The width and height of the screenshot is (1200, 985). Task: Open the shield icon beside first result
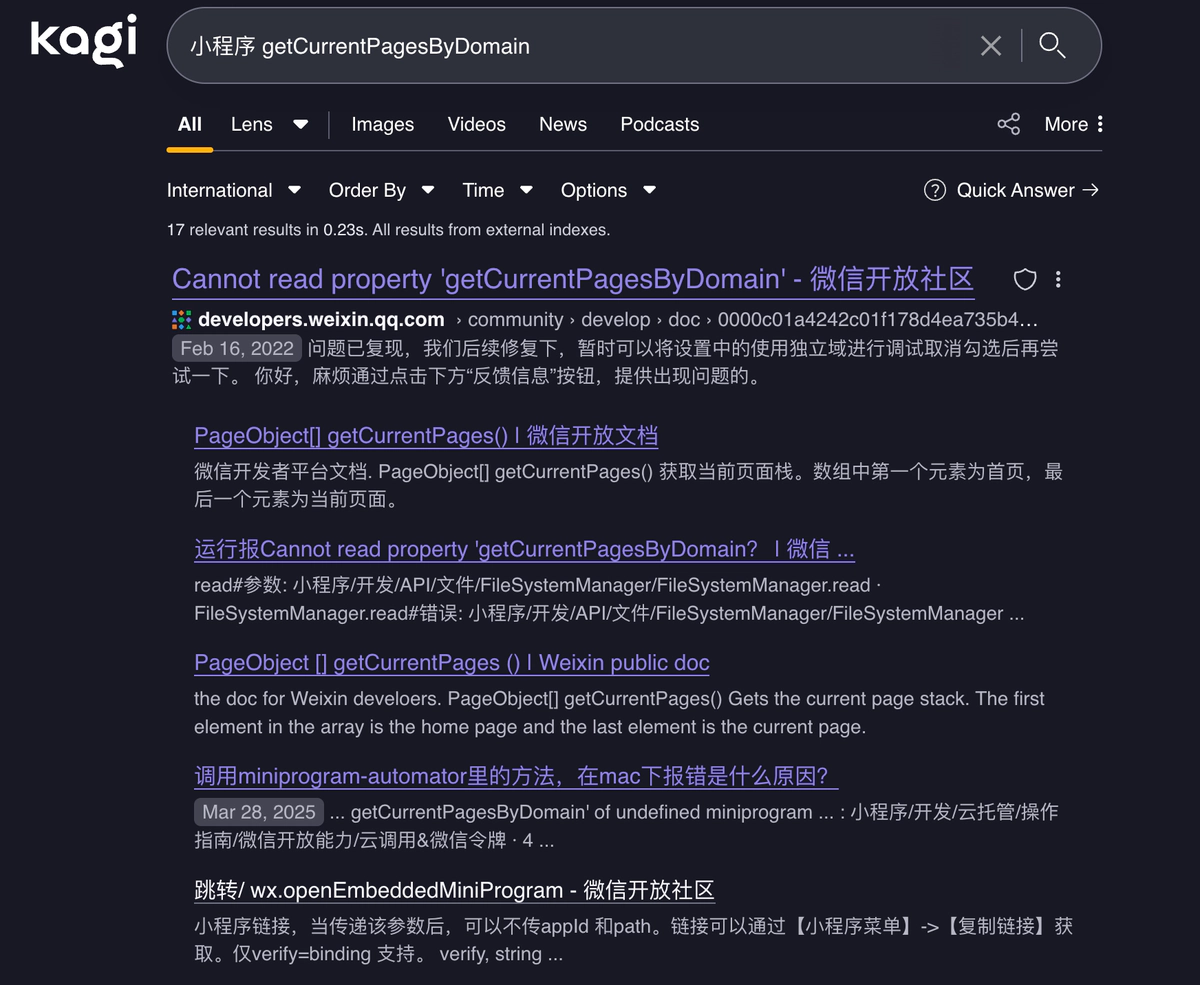coord(1025,279)
